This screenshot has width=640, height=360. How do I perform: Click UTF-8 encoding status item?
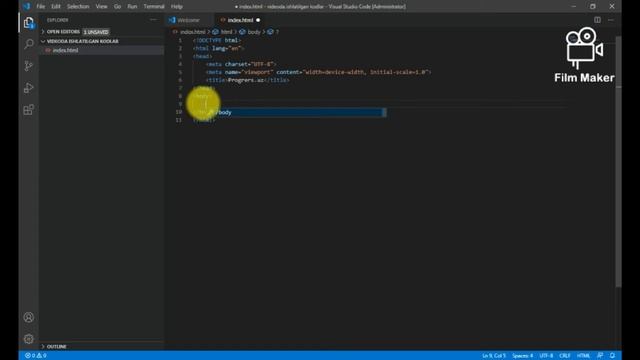point(546,356)
